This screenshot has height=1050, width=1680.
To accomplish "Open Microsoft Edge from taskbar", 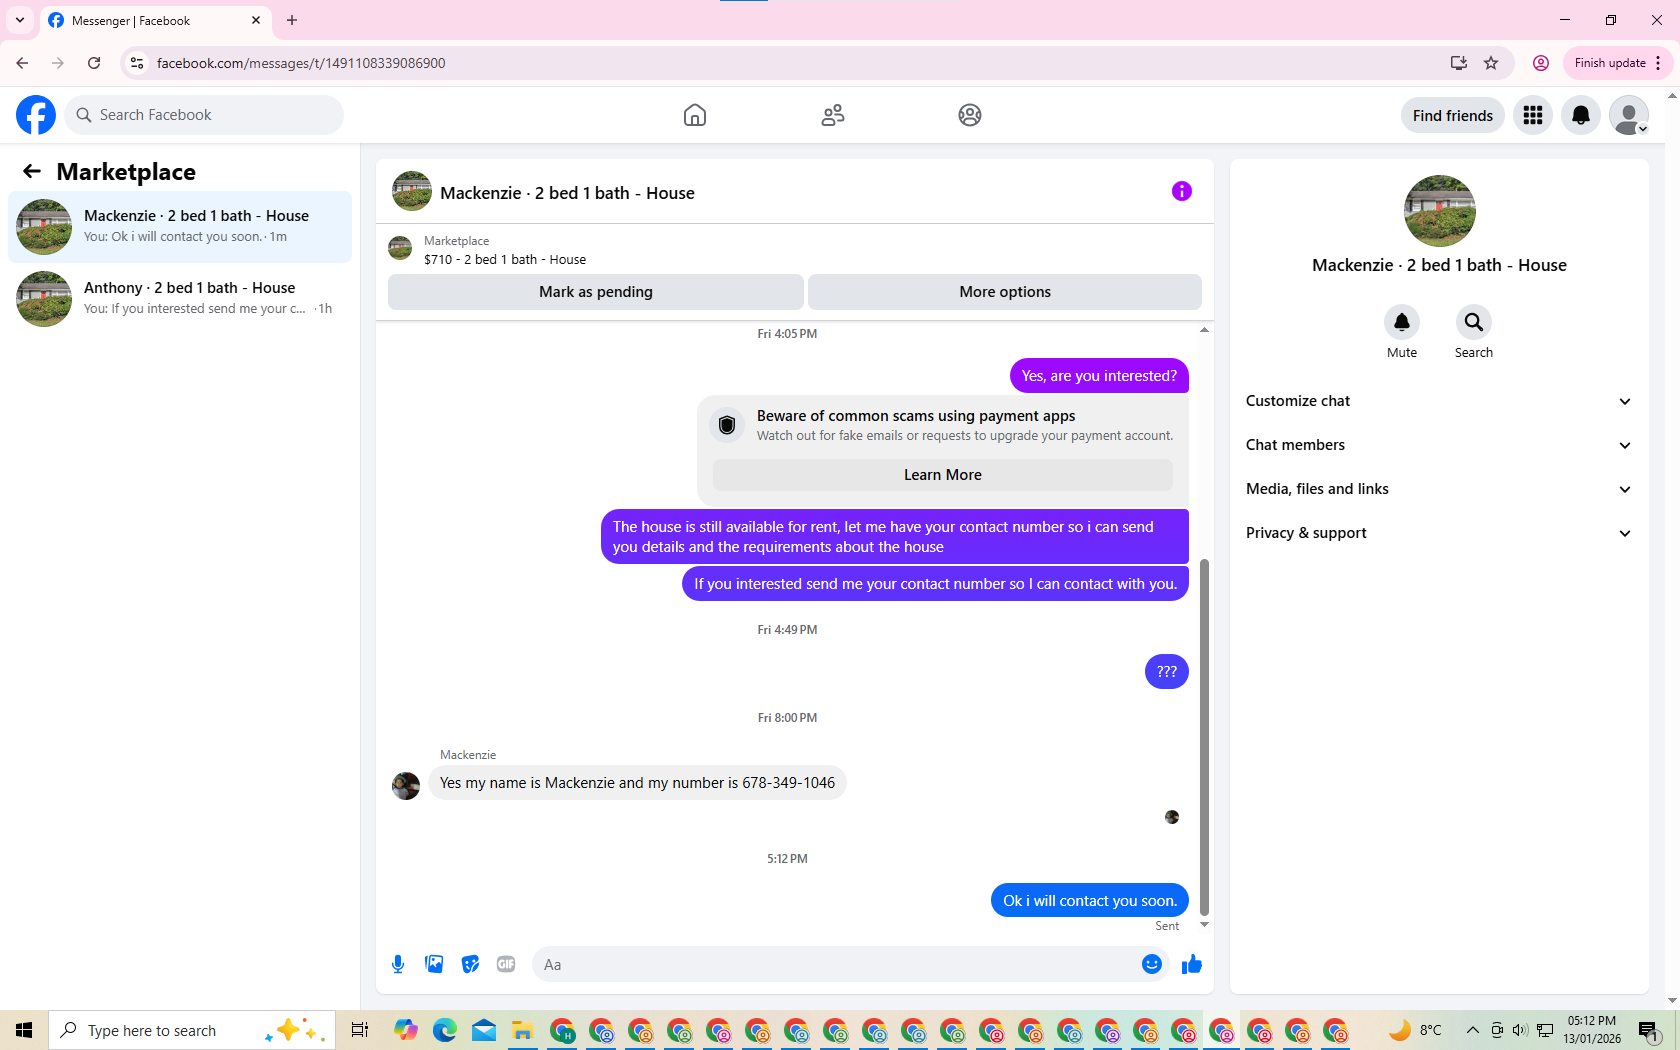I will click(445, 1030).
